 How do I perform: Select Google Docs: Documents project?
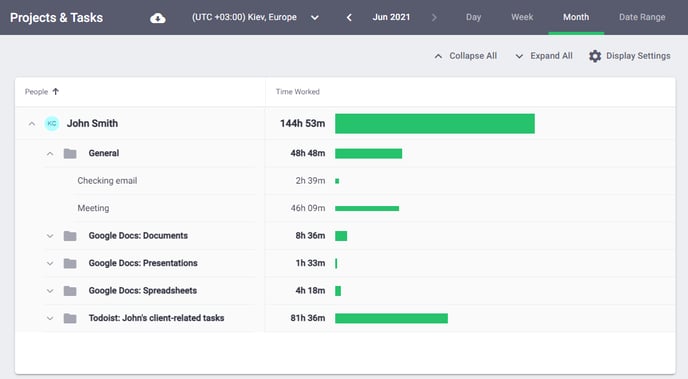pyautogui.click(x=138, y=236)
